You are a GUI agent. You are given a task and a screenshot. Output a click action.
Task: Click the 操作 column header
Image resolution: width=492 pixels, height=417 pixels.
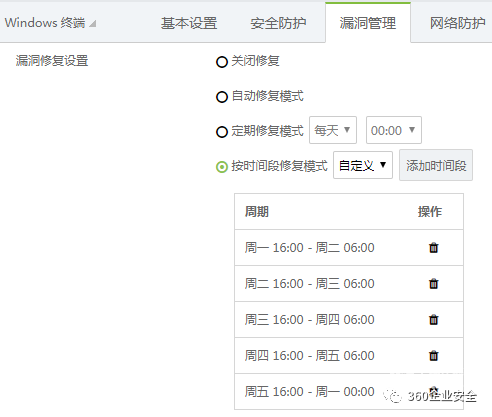tap(430, 212)
